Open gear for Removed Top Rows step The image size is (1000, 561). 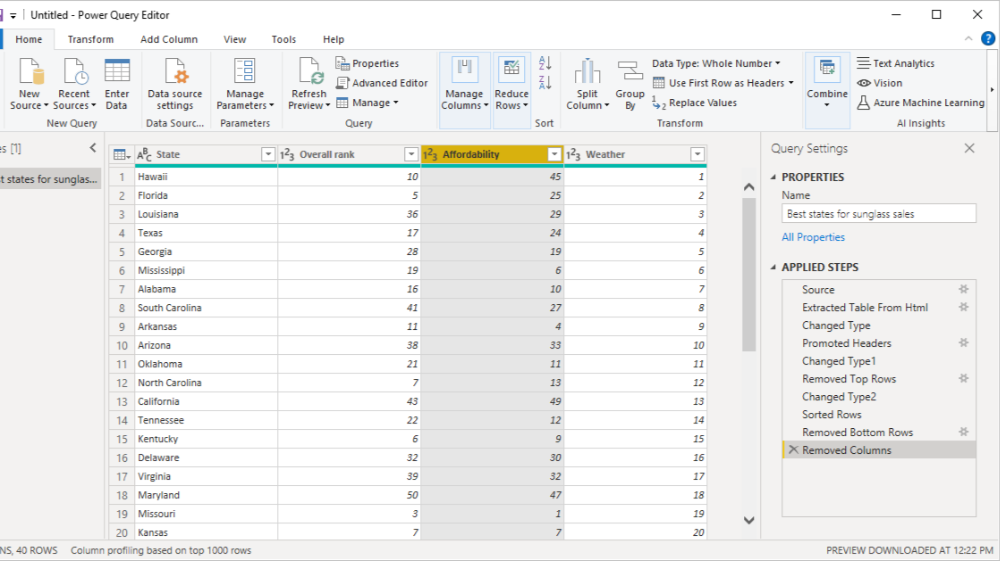tap(964, 379)
